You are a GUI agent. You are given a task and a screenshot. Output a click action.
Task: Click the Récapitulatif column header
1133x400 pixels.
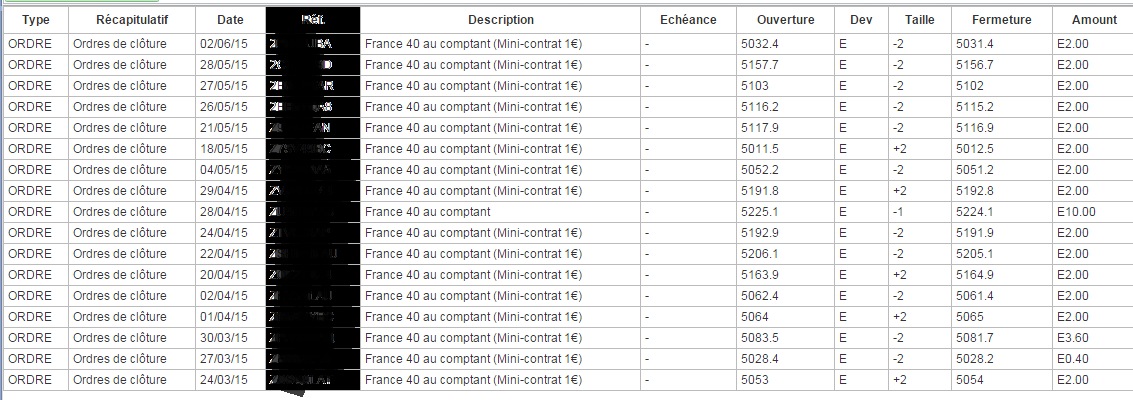(131, 20)
